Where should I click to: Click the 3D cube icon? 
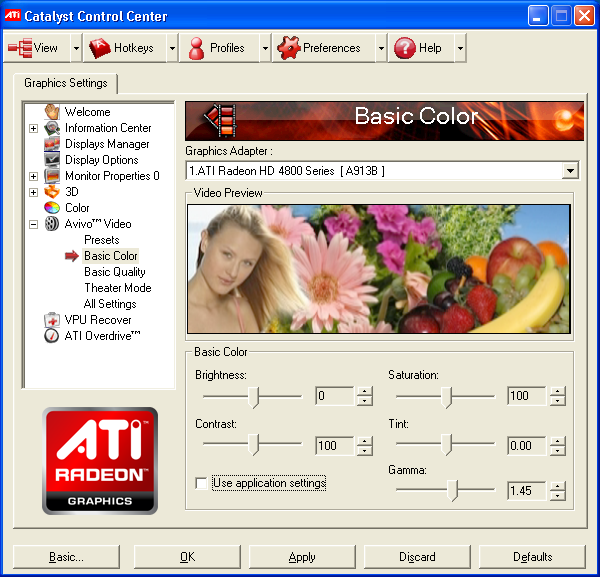pos(52,192)
